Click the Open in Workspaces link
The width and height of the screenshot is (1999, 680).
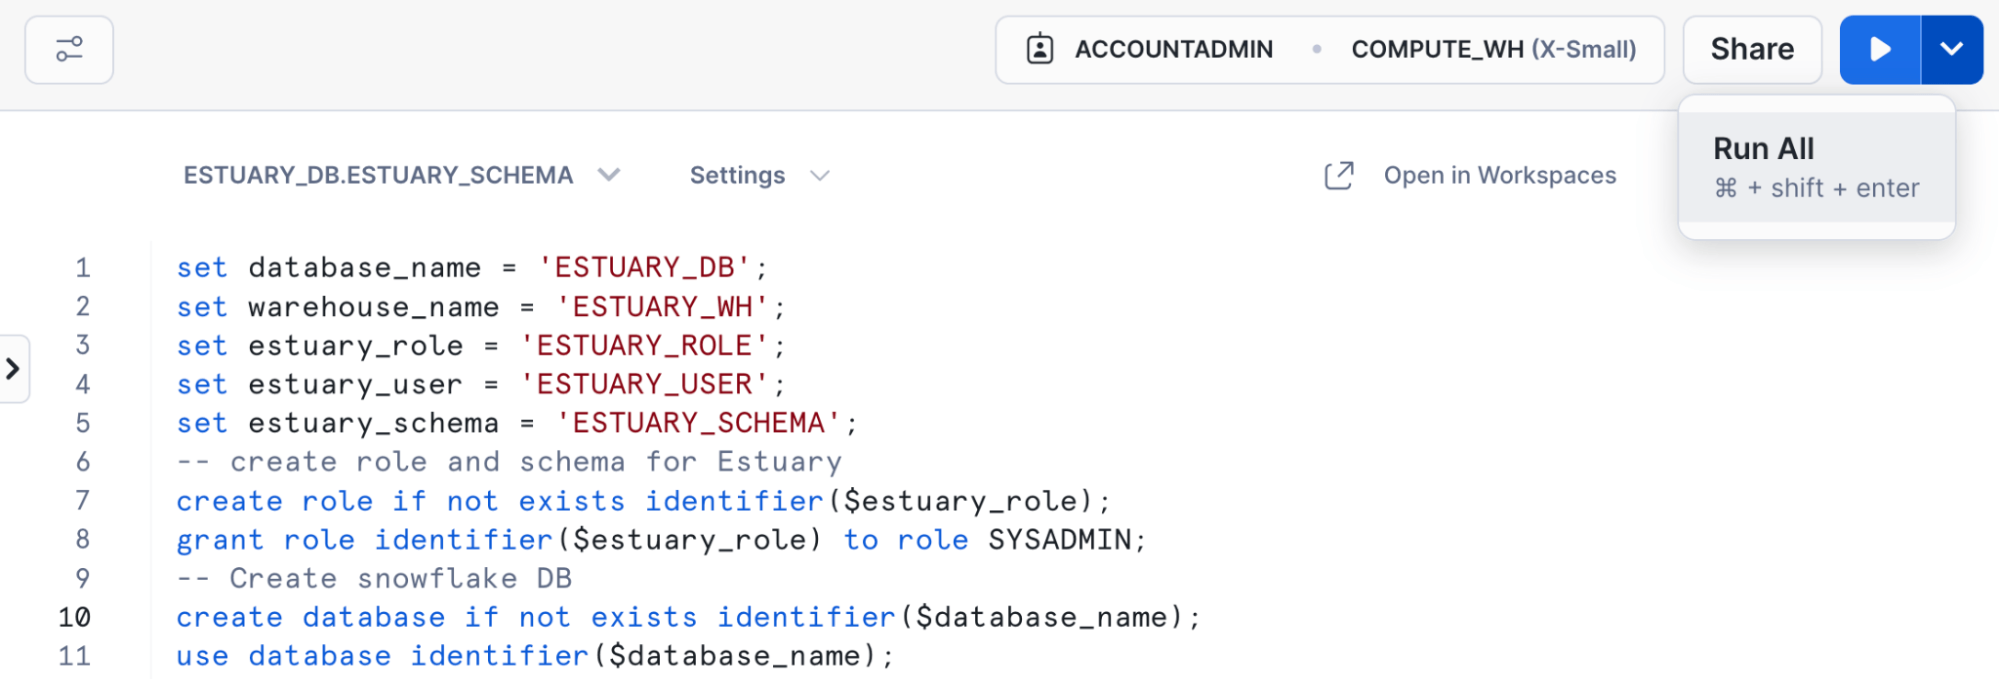(x=1500, y=175)
